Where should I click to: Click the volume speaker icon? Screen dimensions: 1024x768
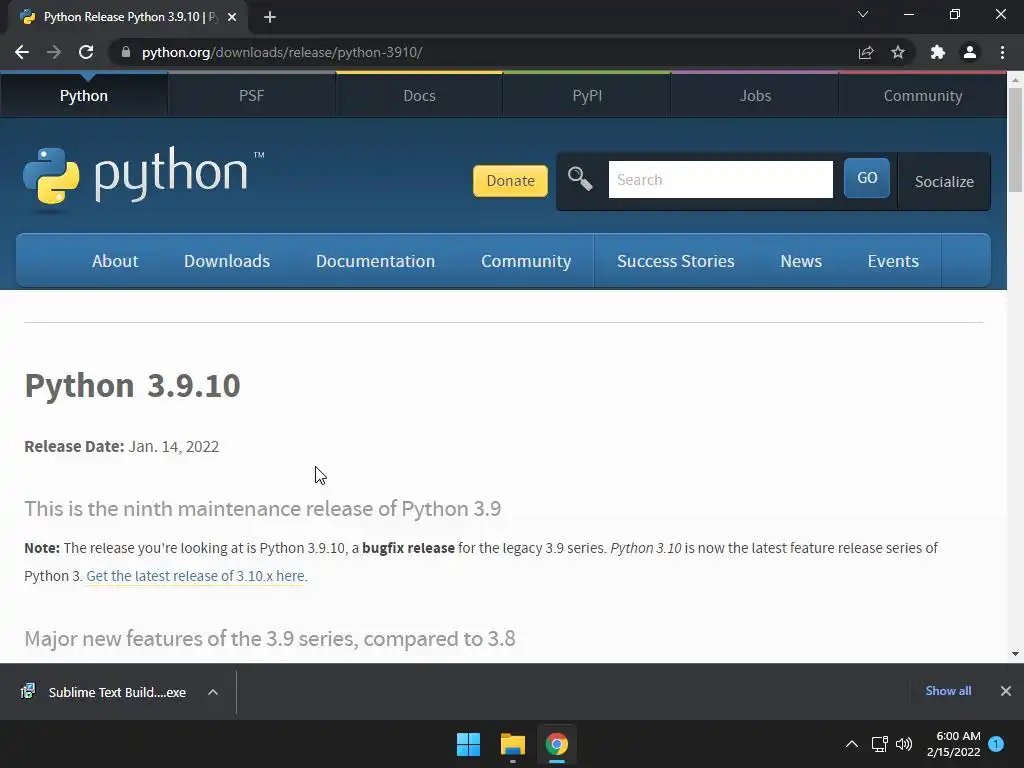coord(904,744)
